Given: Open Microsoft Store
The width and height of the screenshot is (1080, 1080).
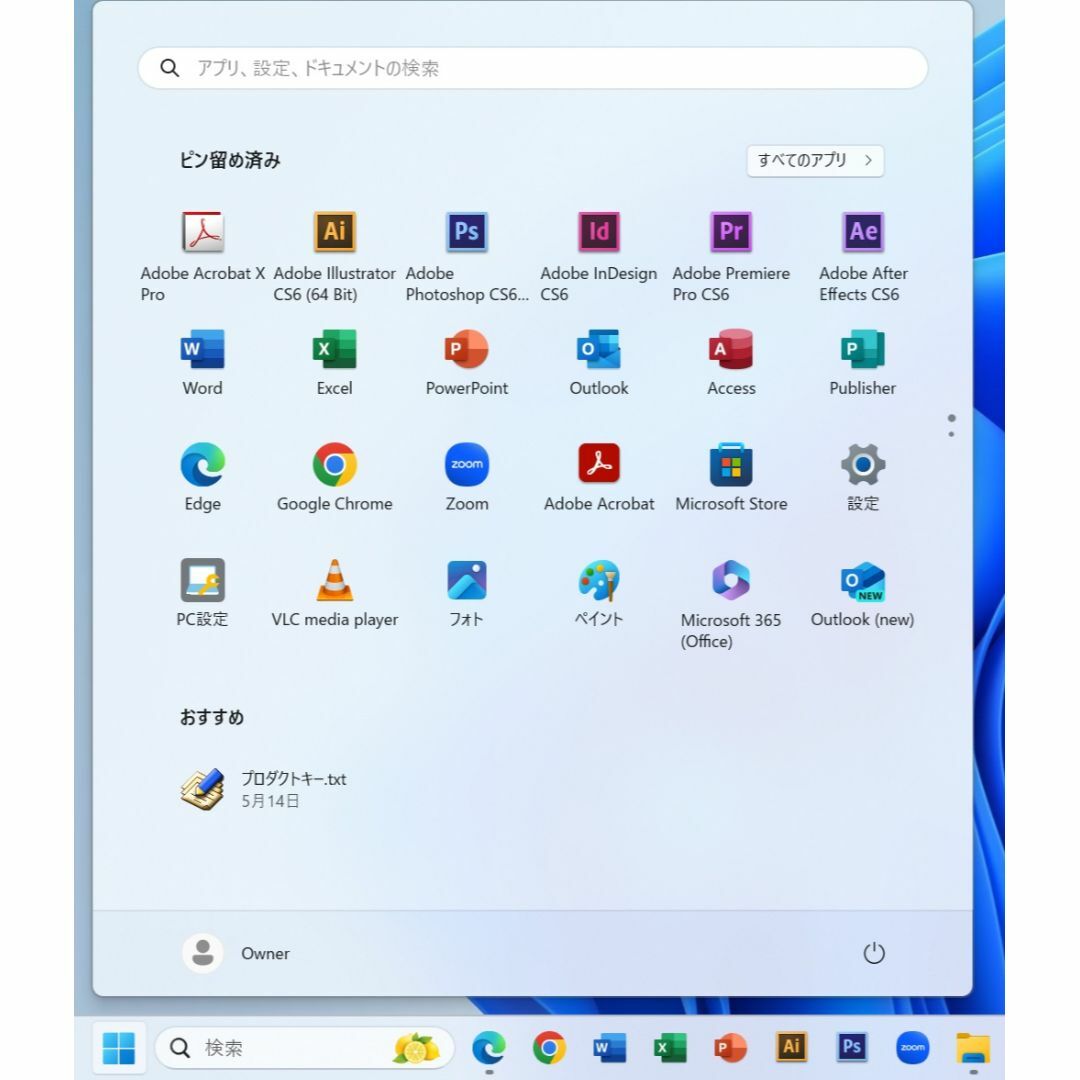Looking at the screenshot, I should pos(731,478).
